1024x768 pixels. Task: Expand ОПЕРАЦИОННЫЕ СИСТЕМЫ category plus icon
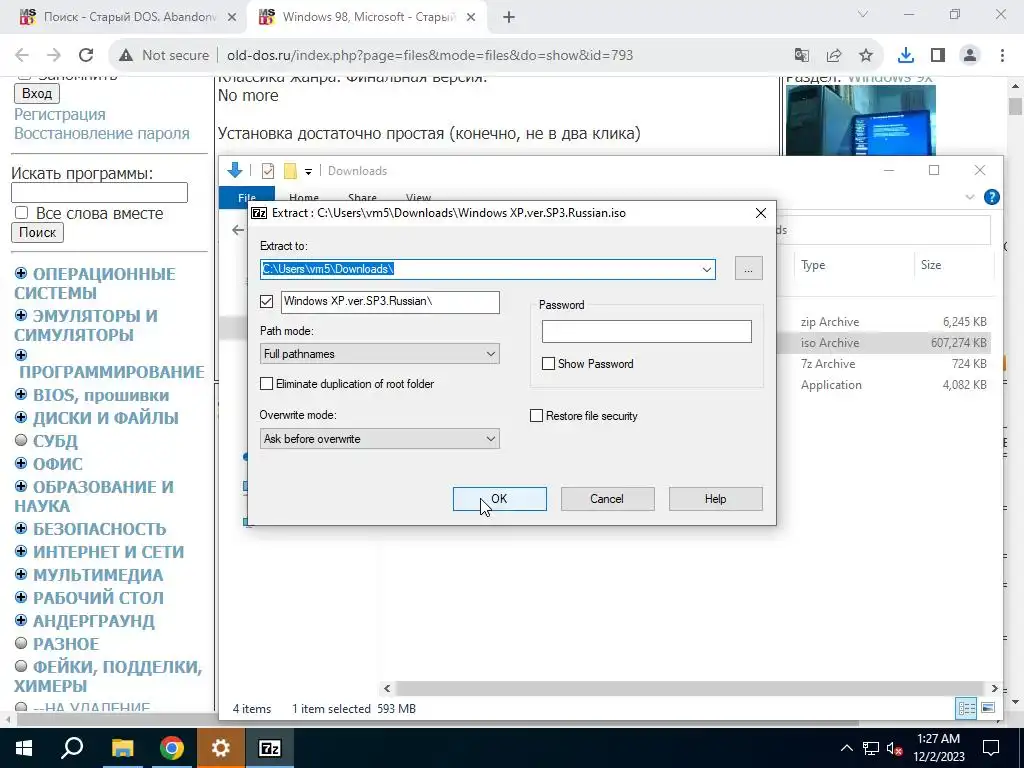(21, 273)
